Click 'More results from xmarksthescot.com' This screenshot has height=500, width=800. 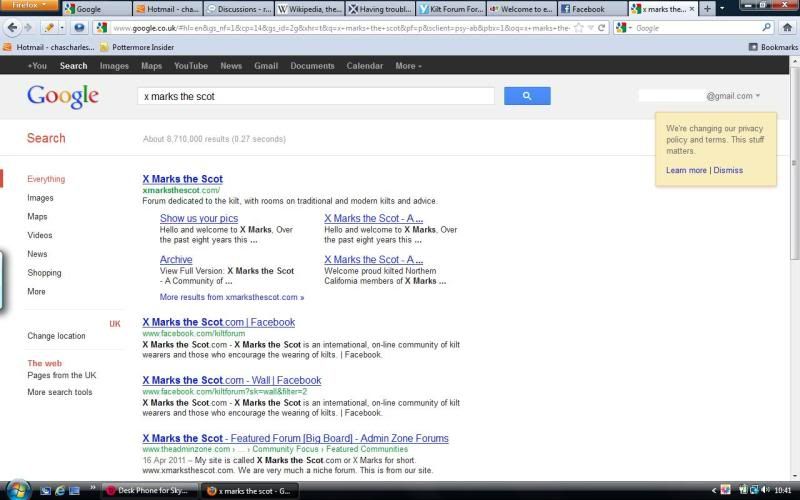click(232, 297)
